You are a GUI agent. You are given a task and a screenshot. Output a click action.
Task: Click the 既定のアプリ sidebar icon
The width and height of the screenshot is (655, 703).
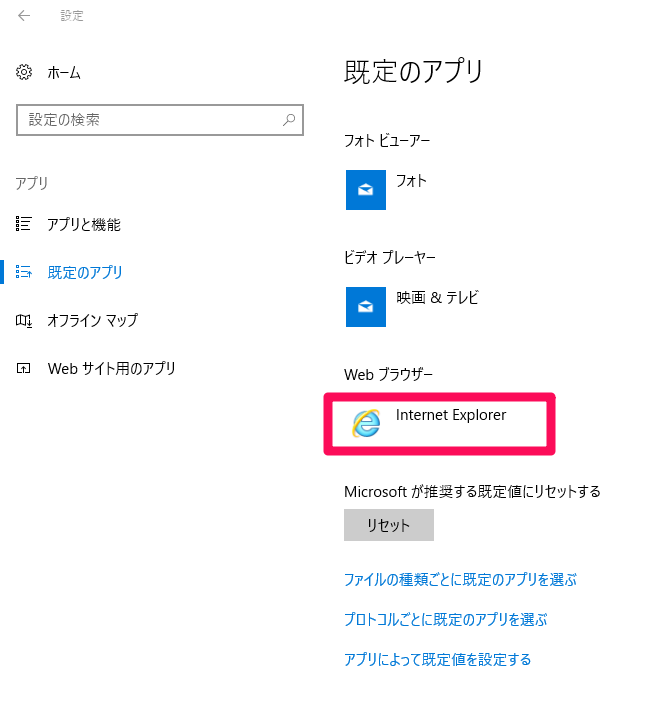pyautogui.click(x=23, y=272)
